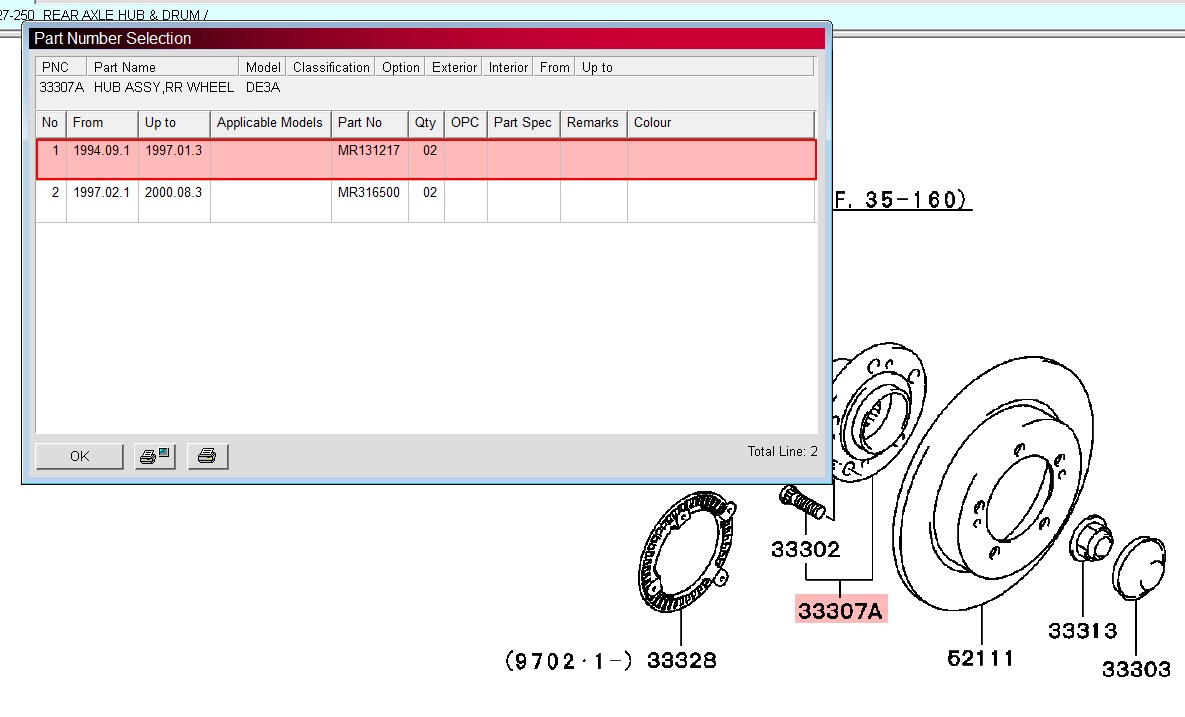
Task: Click highlighted 33307A callout in diagram
Action: click(x=840, y=610)
